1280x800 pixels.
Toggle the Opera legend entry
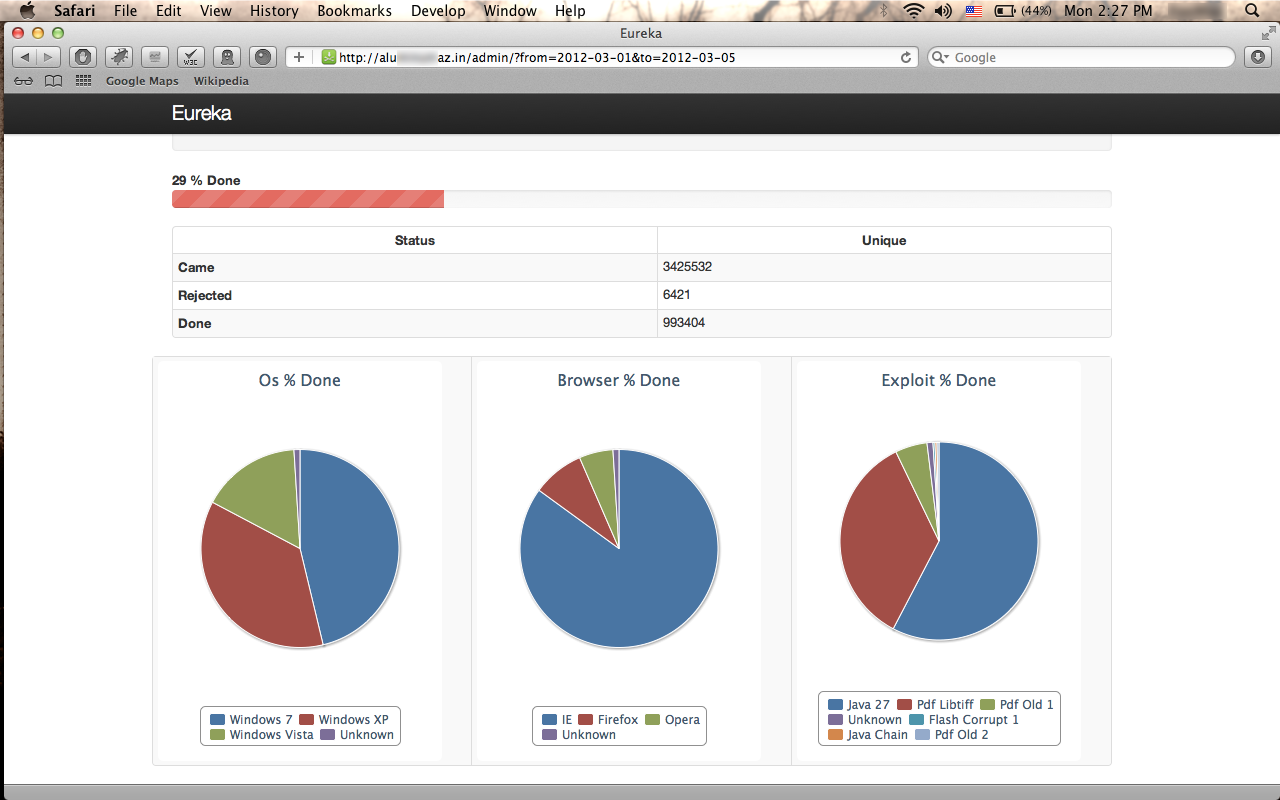[x=673, y=719]
